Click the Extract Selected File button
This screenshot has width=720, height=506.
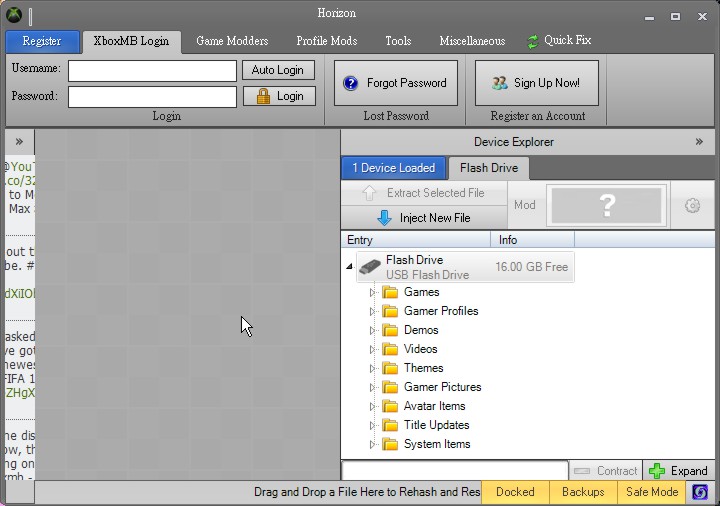click(x=425, y=193)
